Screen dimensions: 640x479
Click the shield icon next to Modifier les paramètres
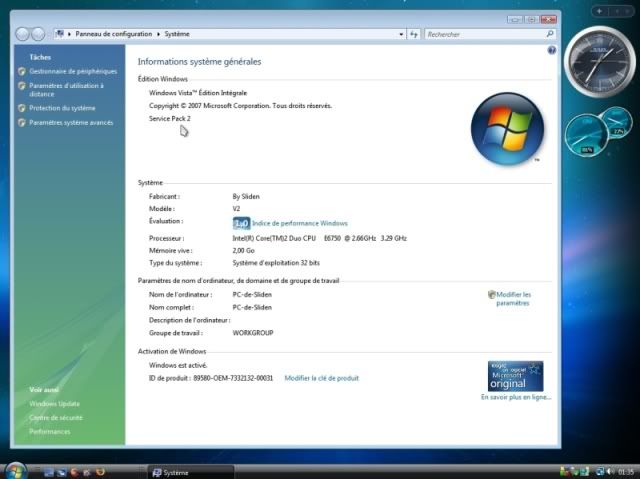[491, 295]
